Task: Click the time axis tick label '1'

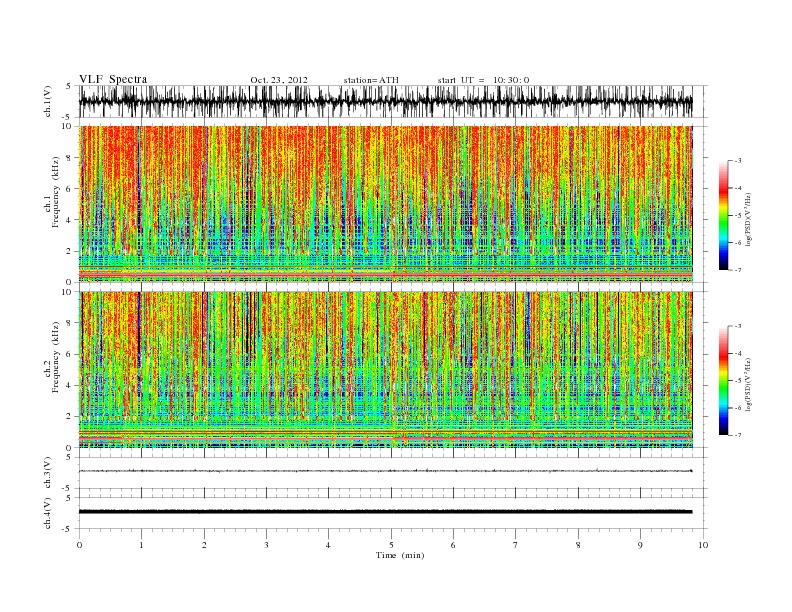Action: click(141, 545)
